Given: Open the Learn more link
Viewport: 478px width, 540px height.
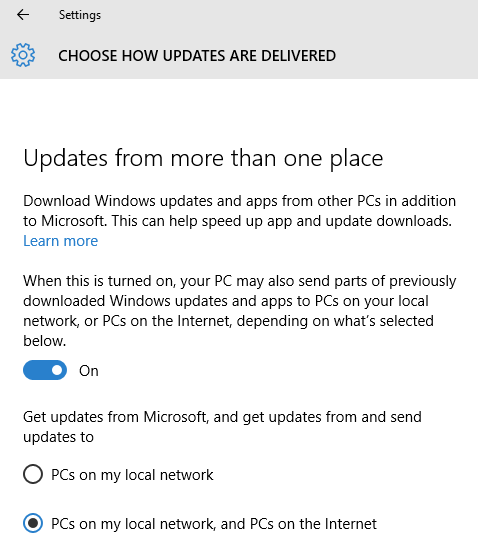Looking at the screenshot, I should pos(61,241).
